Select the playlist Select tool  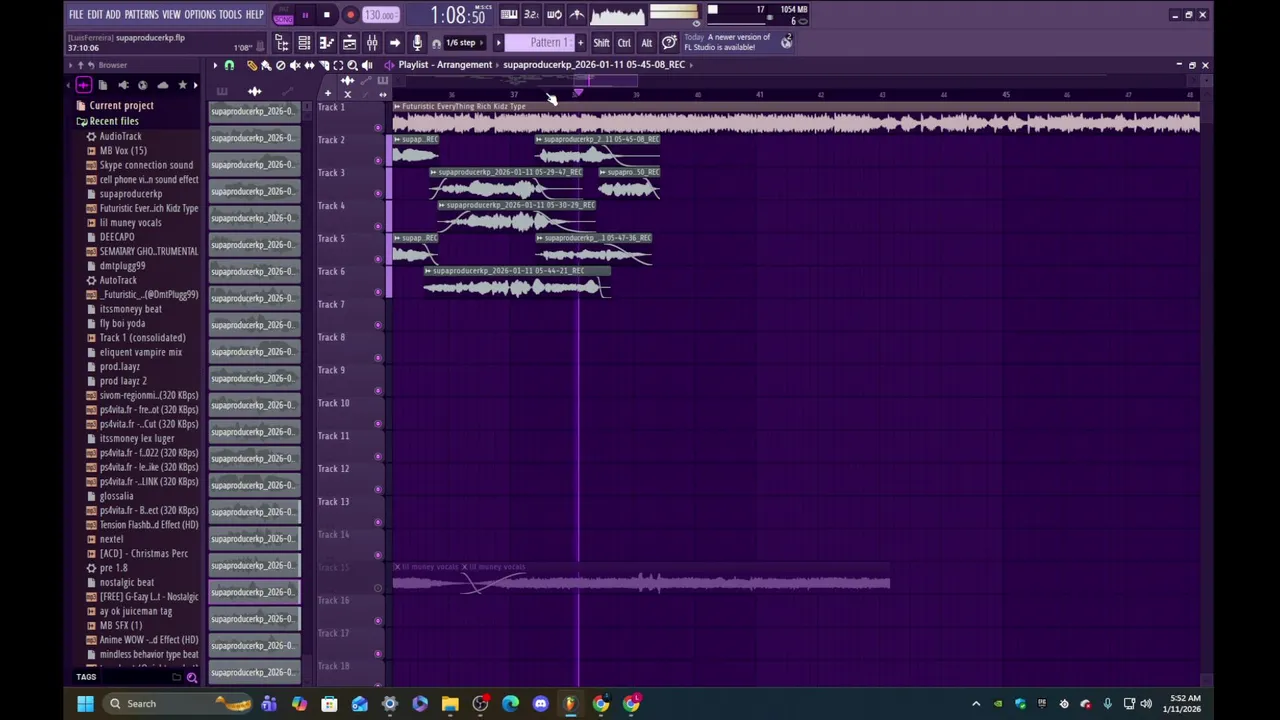[338, 65]
